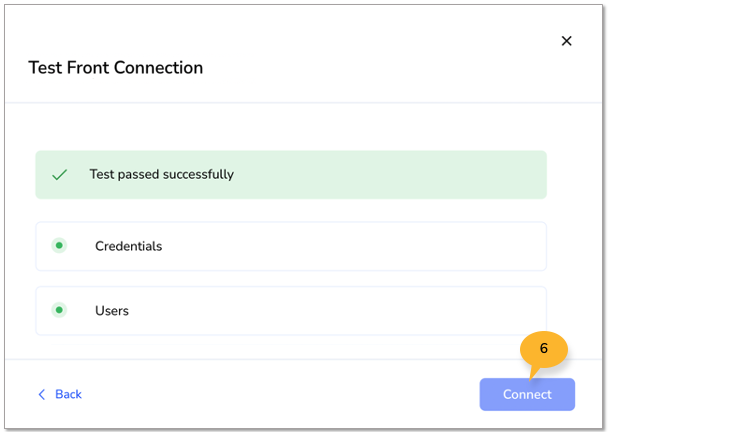The image size is (745, 432).
Task: Select the Users label text
Action: (112, 311)
